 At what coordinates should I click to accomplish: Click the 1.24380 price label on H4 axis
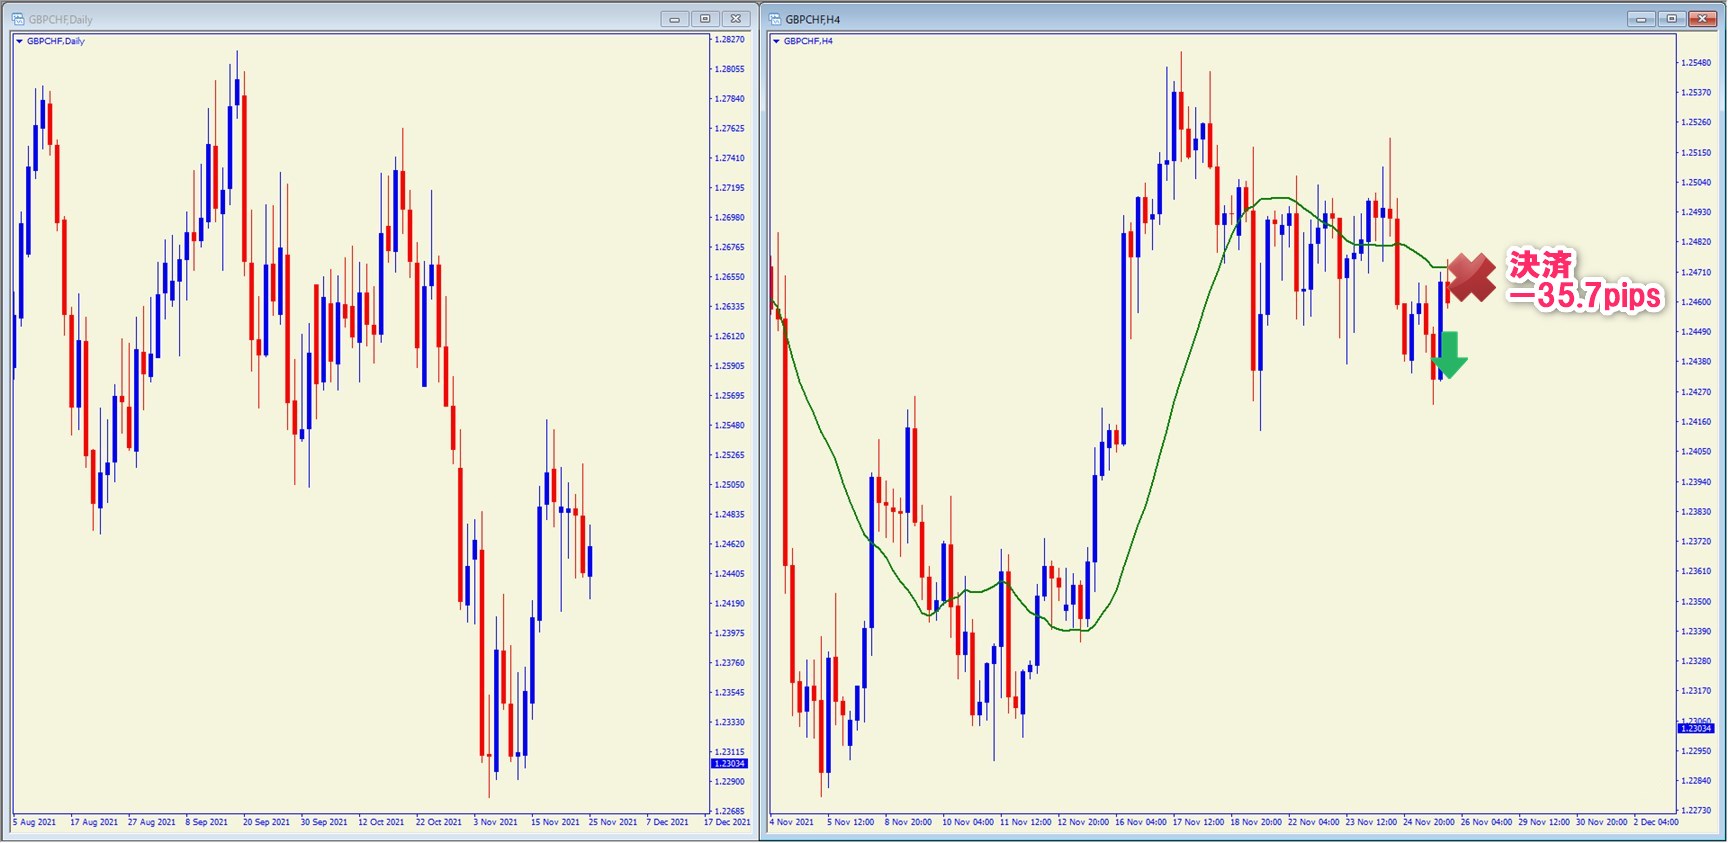pos(1696,362)
